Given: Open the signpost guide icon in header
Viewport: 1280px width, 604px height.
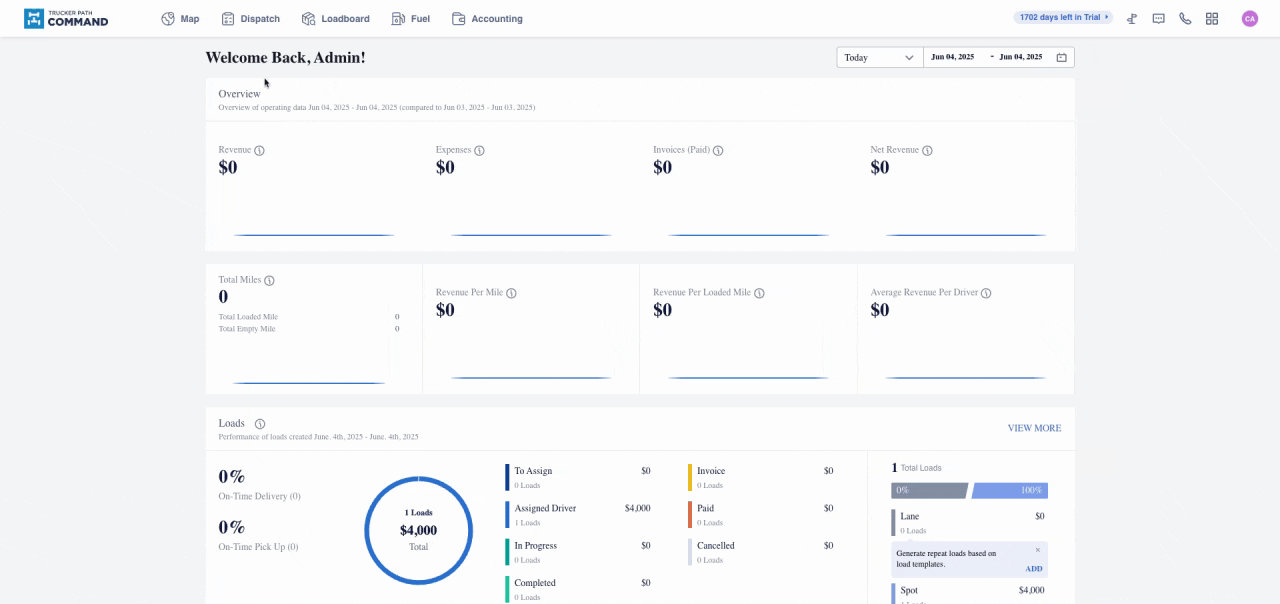Looking at the screenshot, I should [1132, 18].
